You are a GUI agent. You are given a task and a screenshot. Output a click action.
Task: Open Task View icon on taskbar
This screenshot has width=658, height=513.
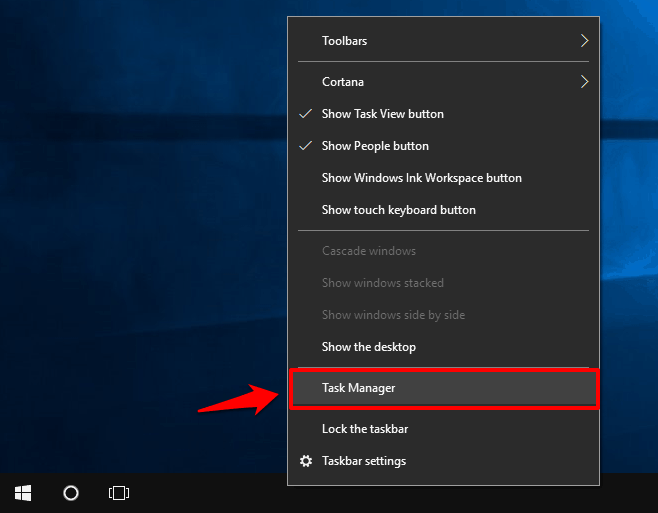coord(119,493)
